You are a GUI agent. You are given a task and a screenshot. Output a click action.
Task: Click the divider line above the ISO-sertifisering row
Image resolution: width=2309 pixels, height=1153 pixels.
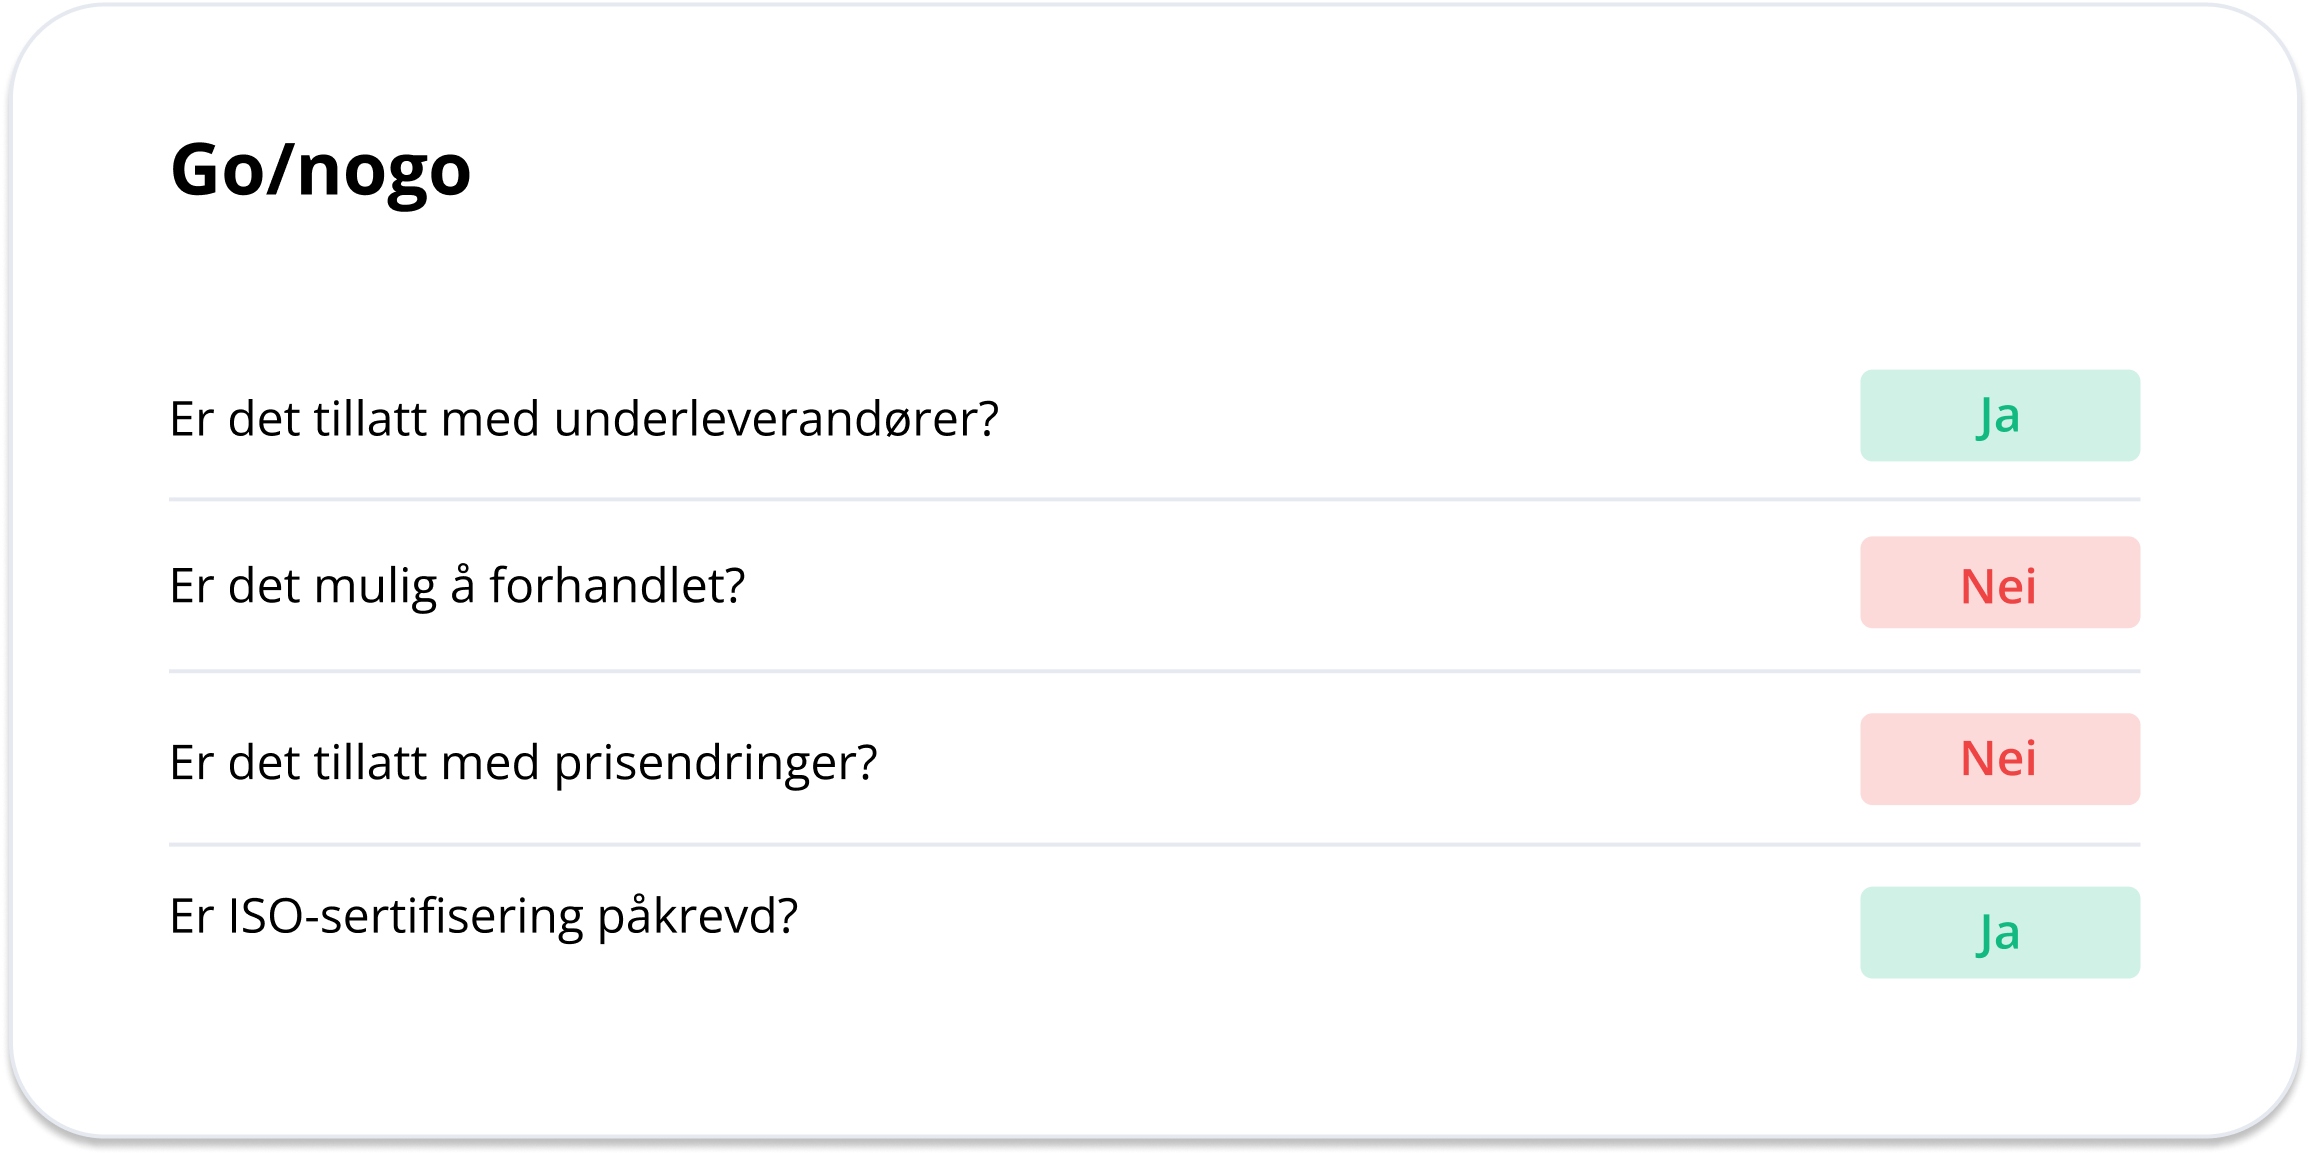[1154, 845]
